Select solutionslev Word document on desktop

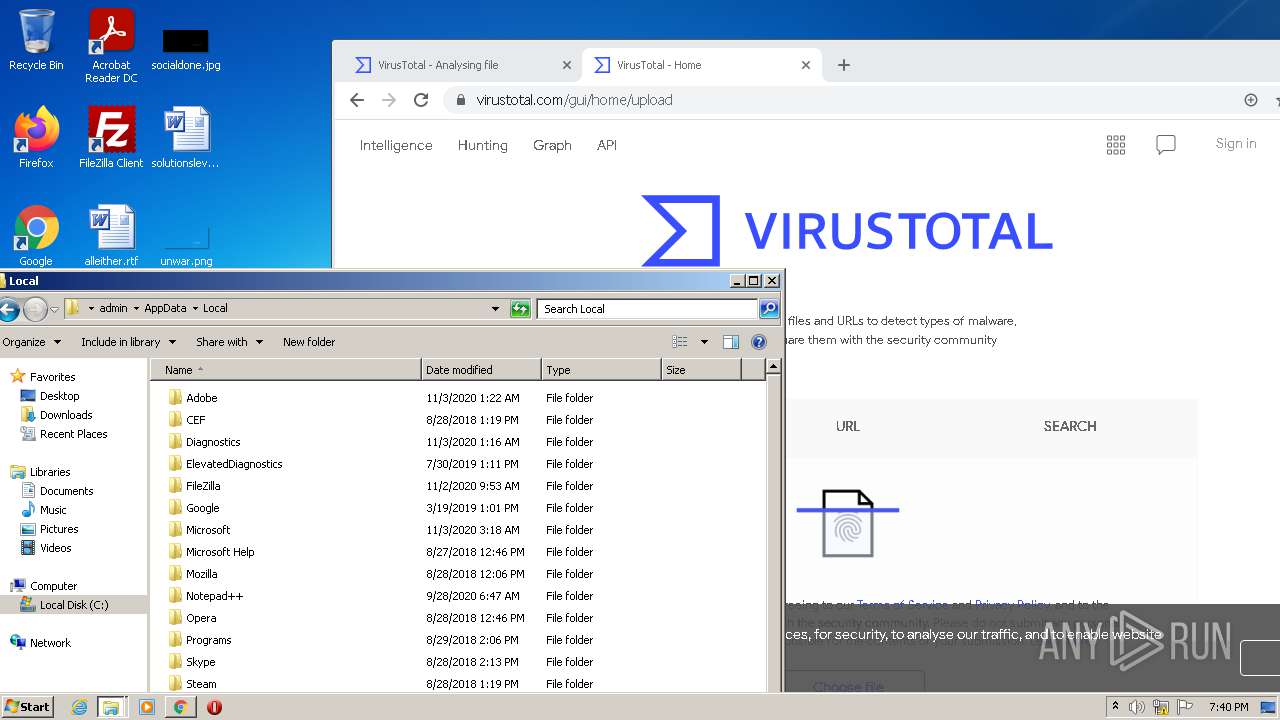coord(186,138)
